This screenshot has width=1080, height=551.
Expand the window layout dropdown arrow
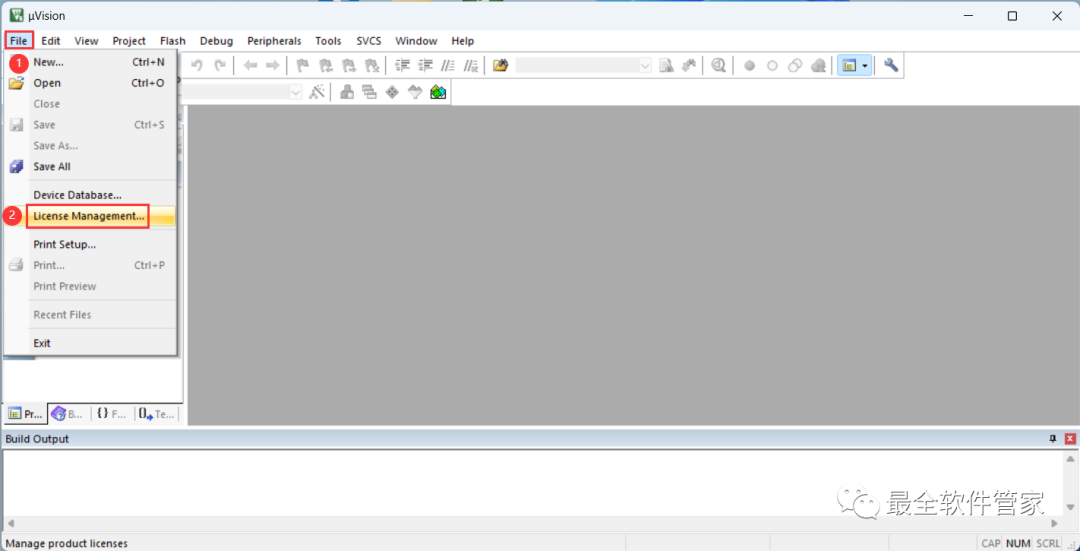[864, 65]
